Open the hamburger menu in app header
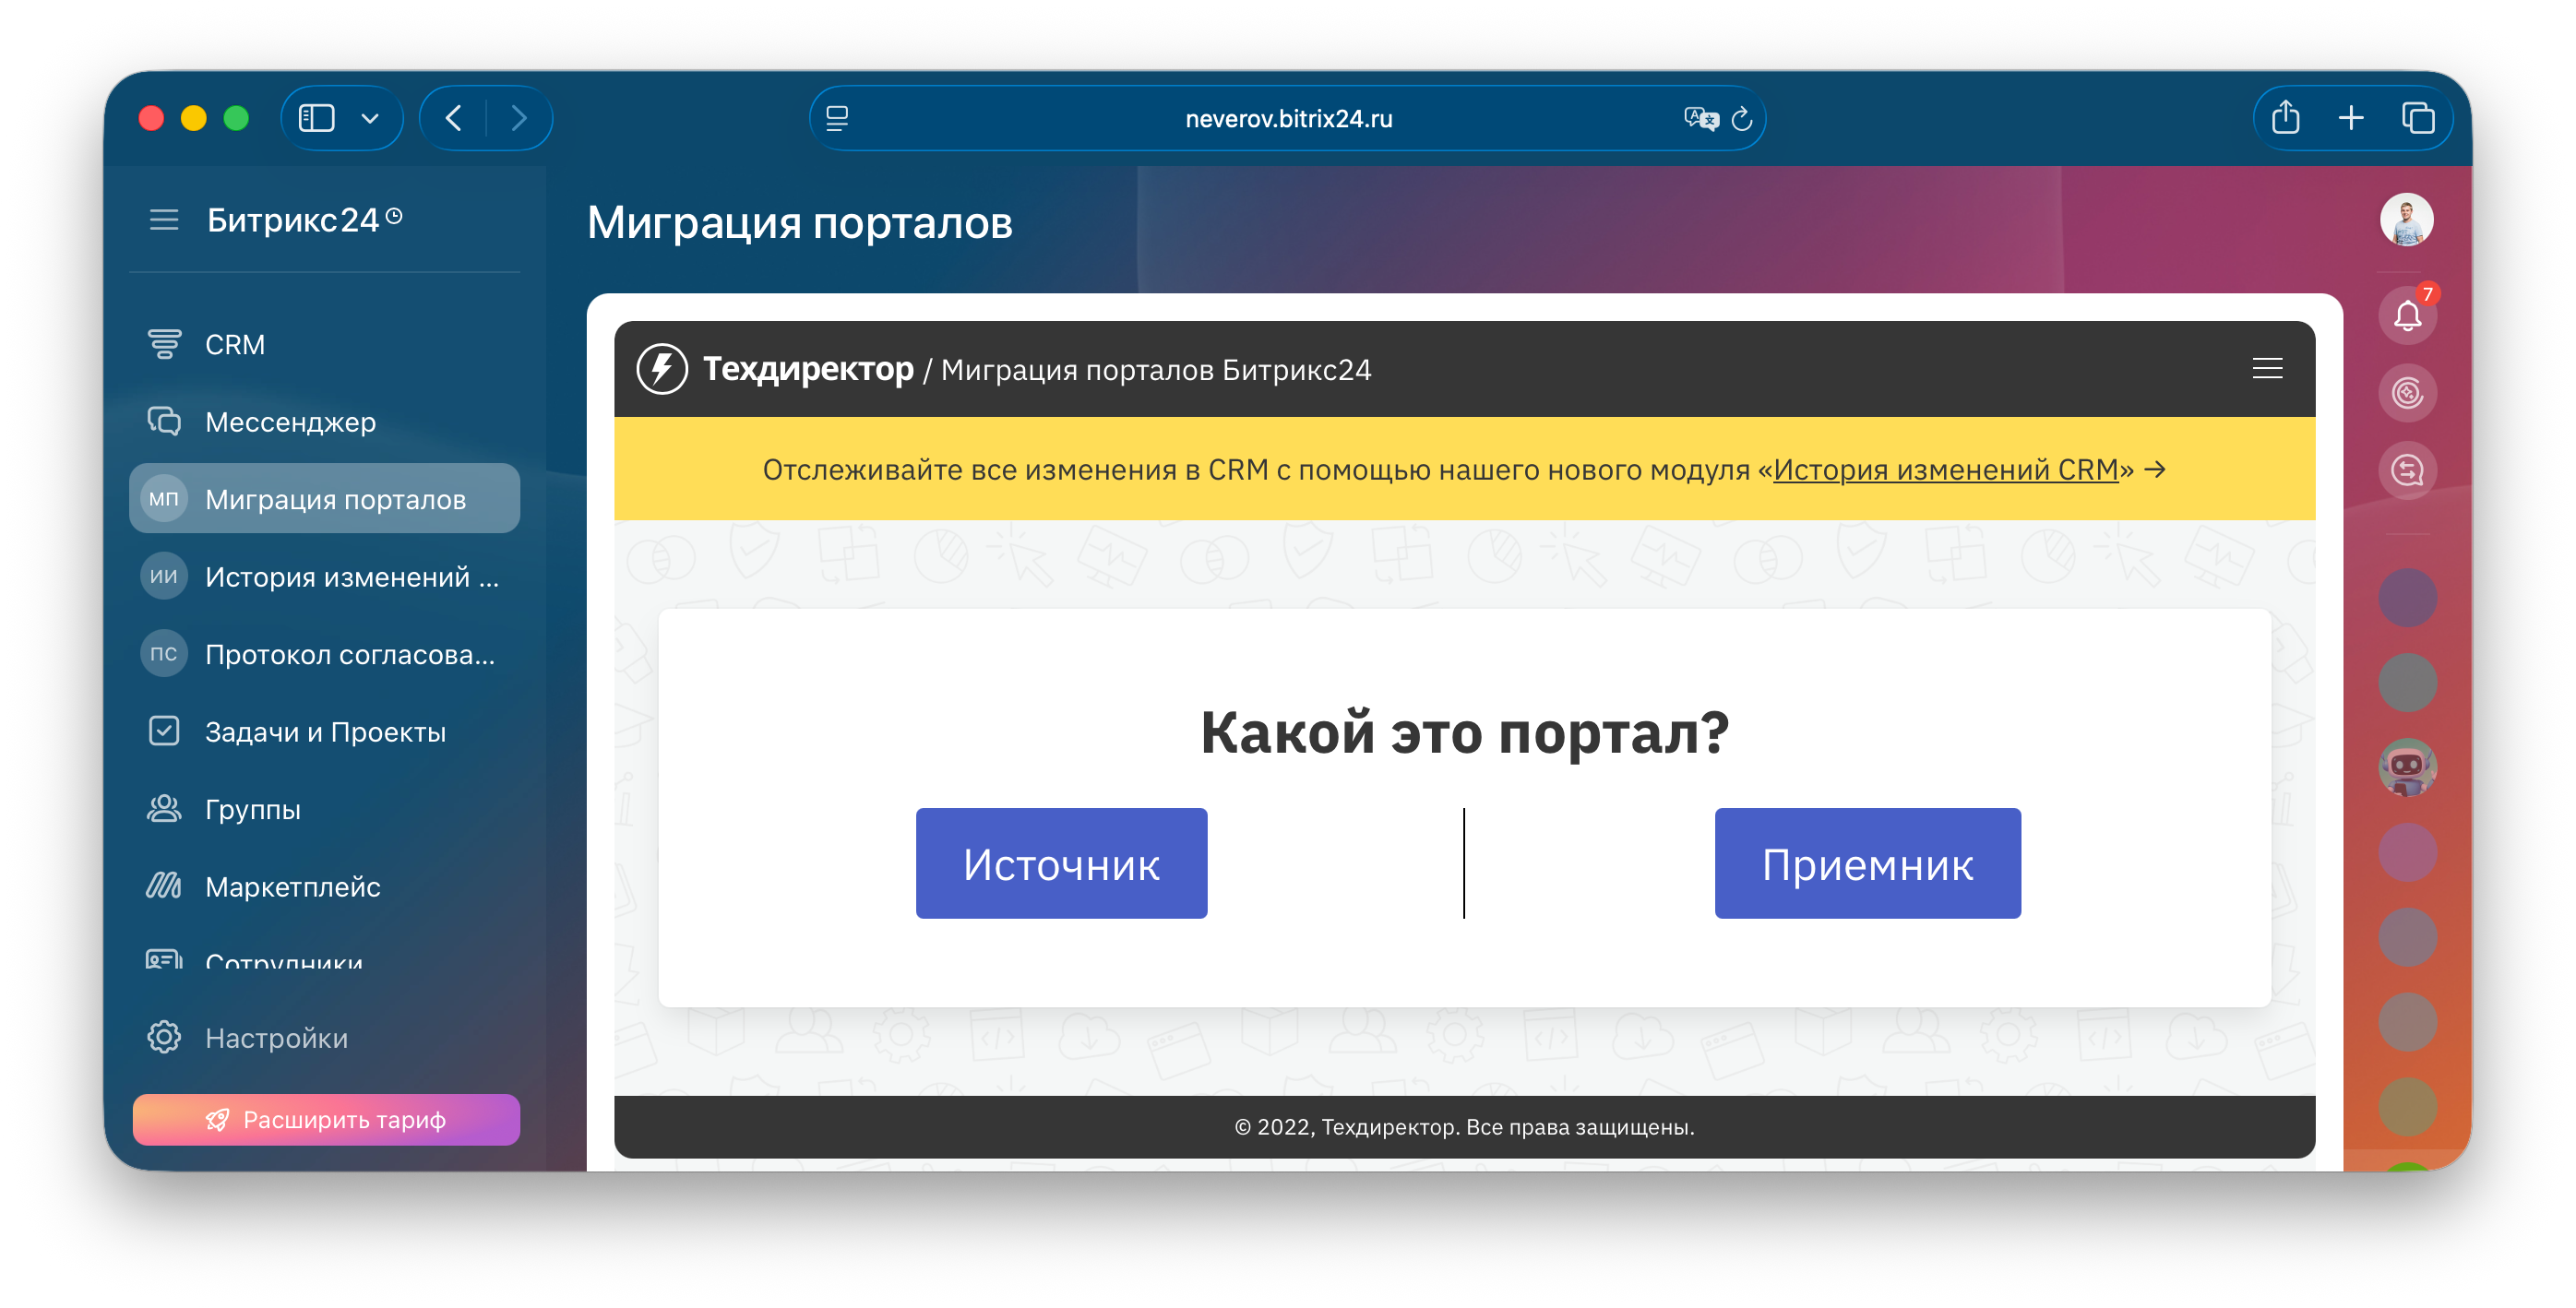Screen dimensions: 2576x1308 [x=2266, y=369]
